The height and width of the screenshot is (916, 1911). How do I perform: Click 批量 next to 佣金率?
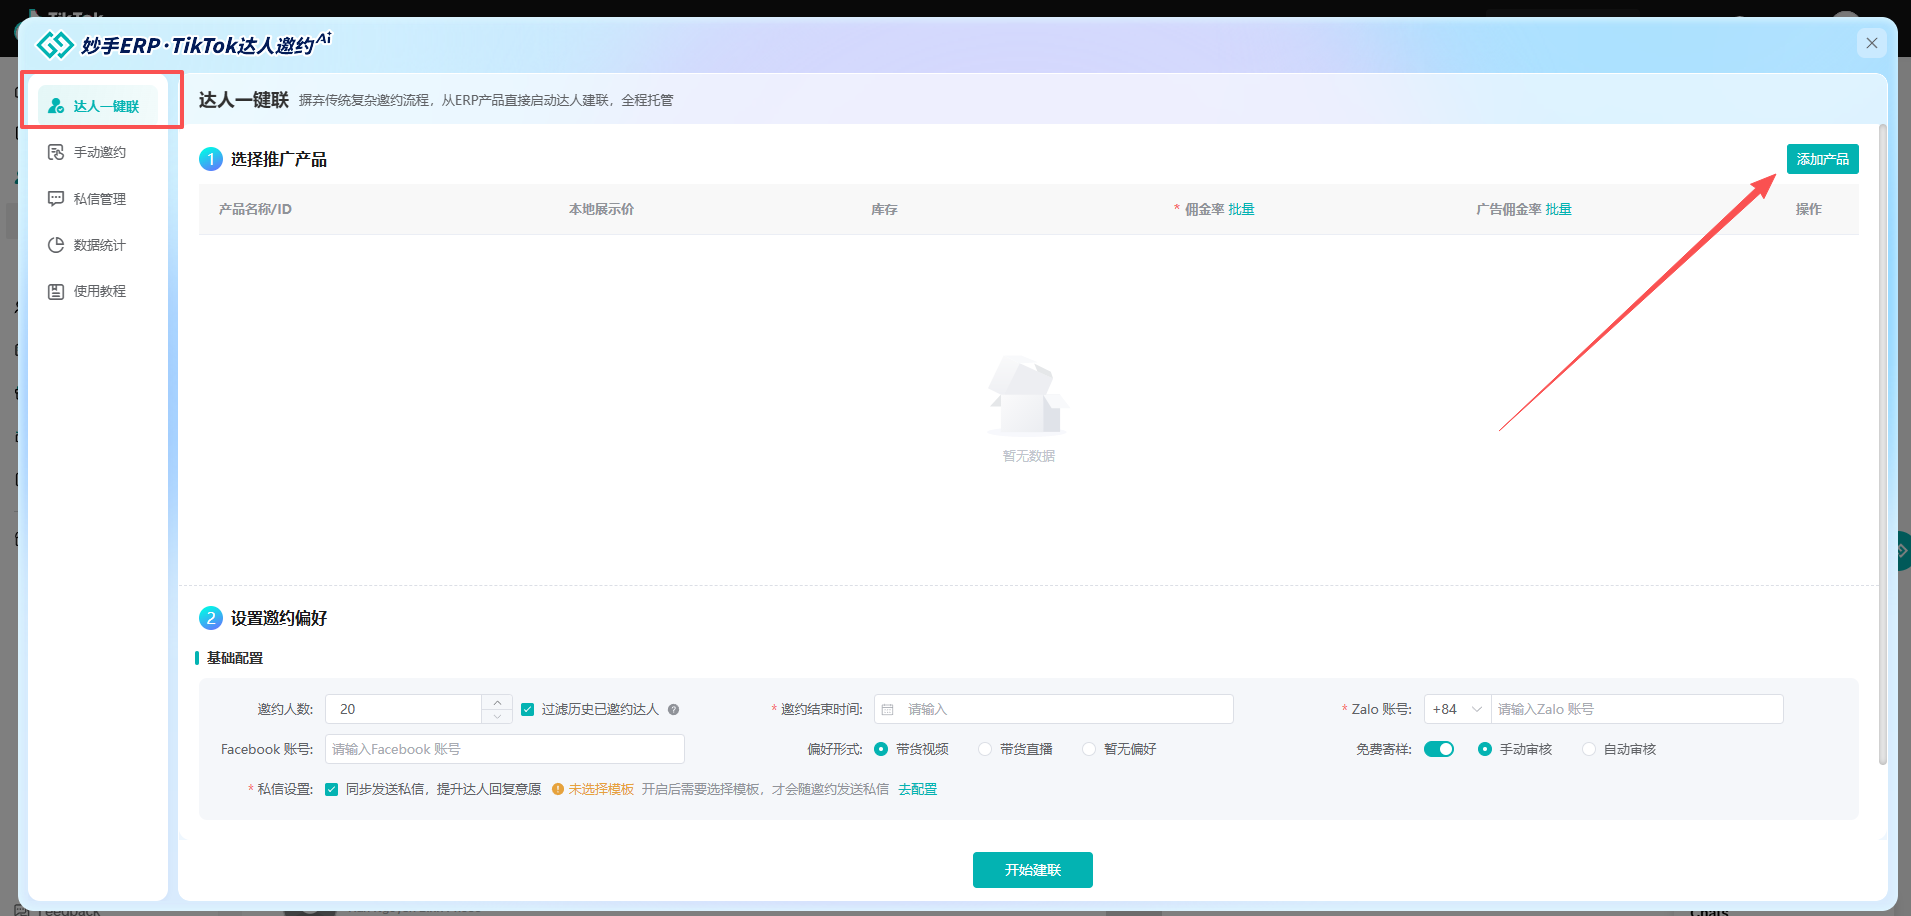pos(1241,209)
